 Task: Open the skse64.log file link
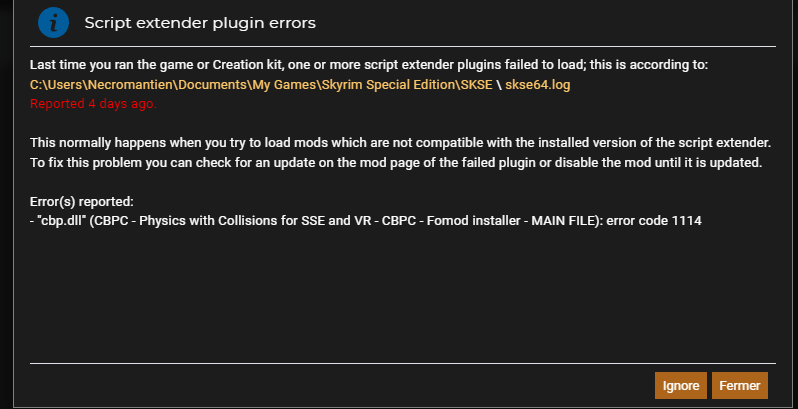tap(537, 85)
